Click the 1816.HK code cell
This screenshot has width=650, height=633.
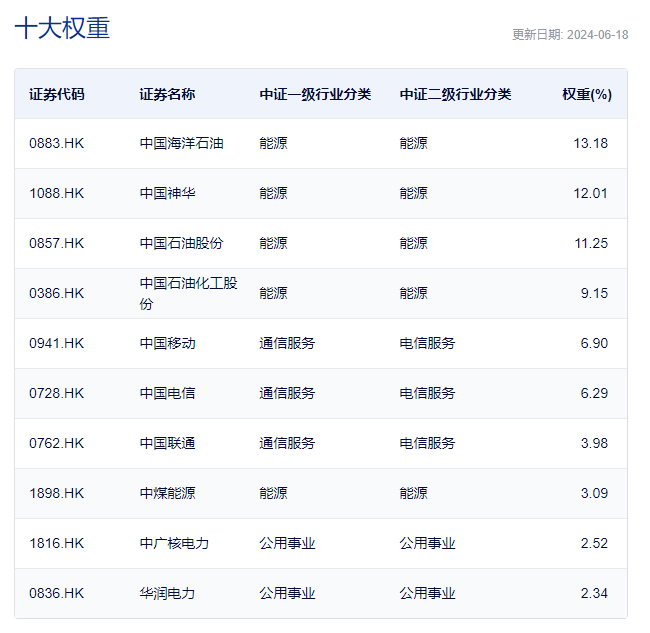pyautogui.click(x=57, y=543)
